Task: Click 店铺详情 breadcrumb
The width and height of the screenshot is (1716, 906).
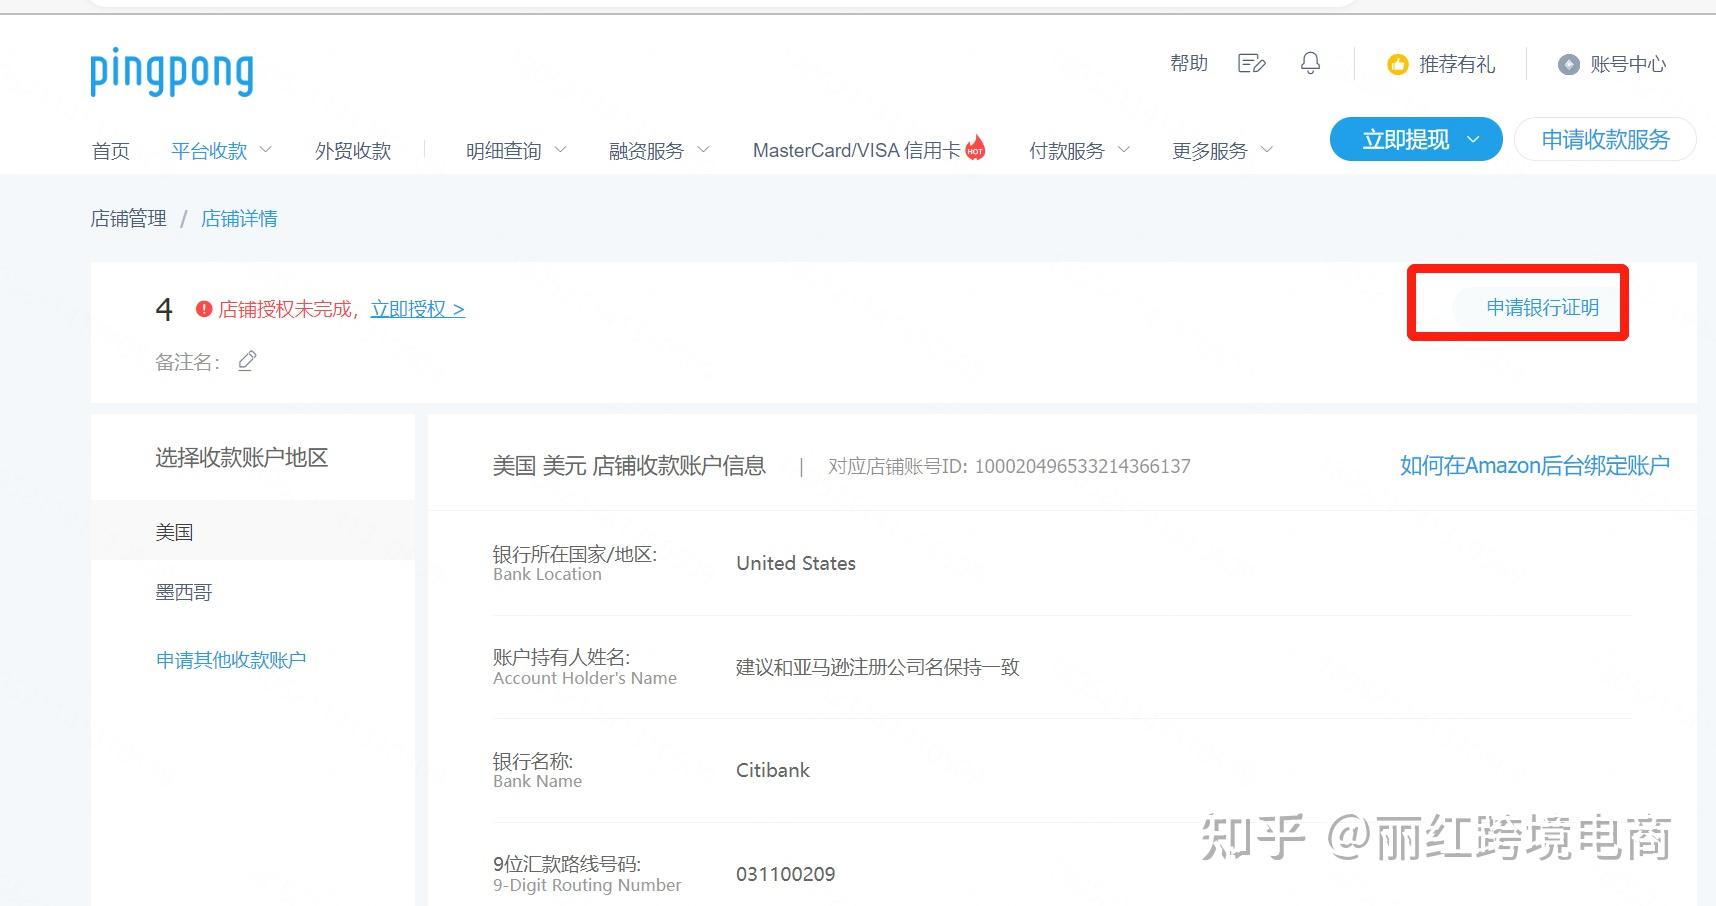Action: [239, 219]
